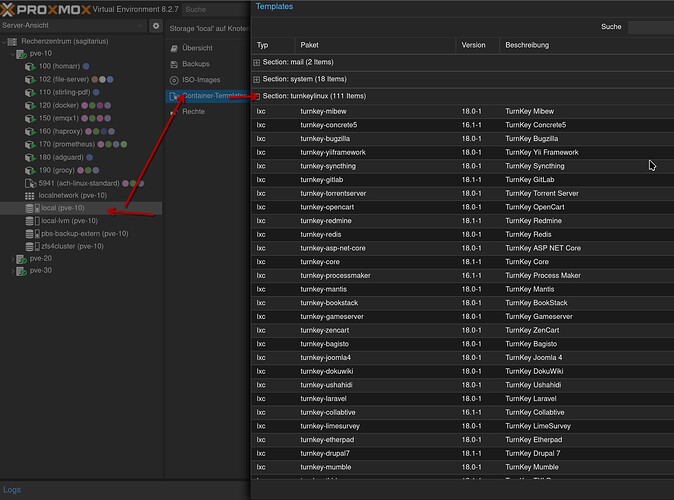Click the Rechenzentrum datacenter icon
The height and width of the screenshot is (500, 674).
point(12,41)
